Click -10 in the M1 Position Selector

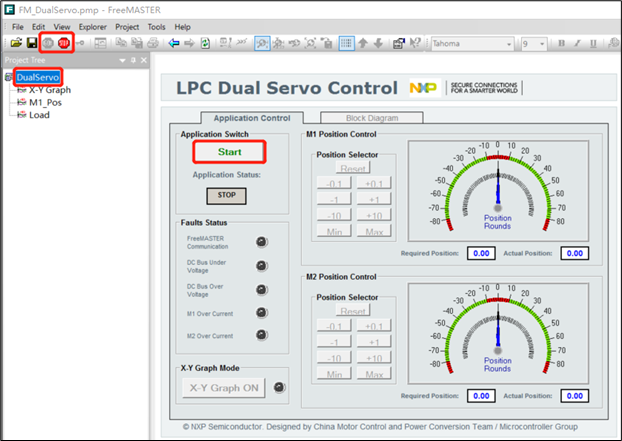pos(334,215)
